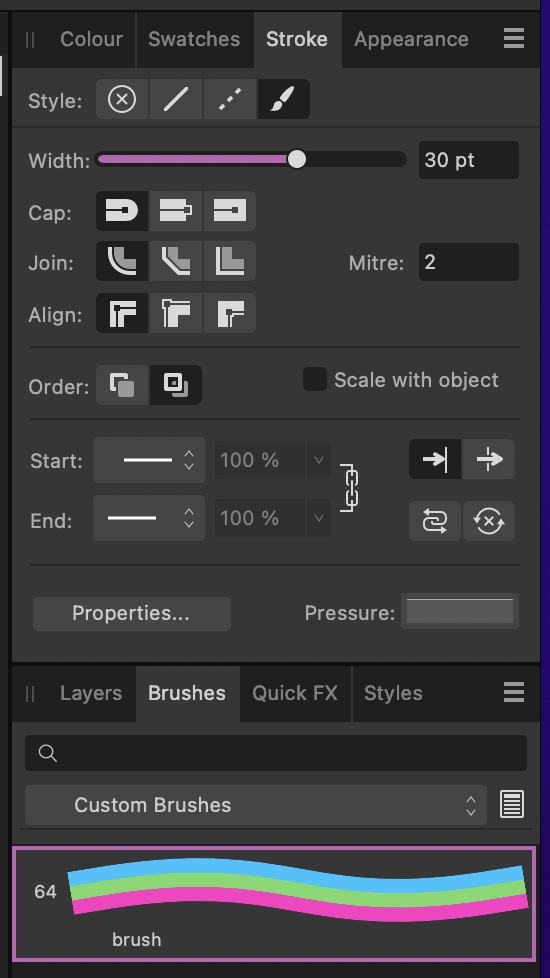Open the Start arrowhead style dropdown
The height and width of the screenshot is (978, 550).
(x=149, y=460)
